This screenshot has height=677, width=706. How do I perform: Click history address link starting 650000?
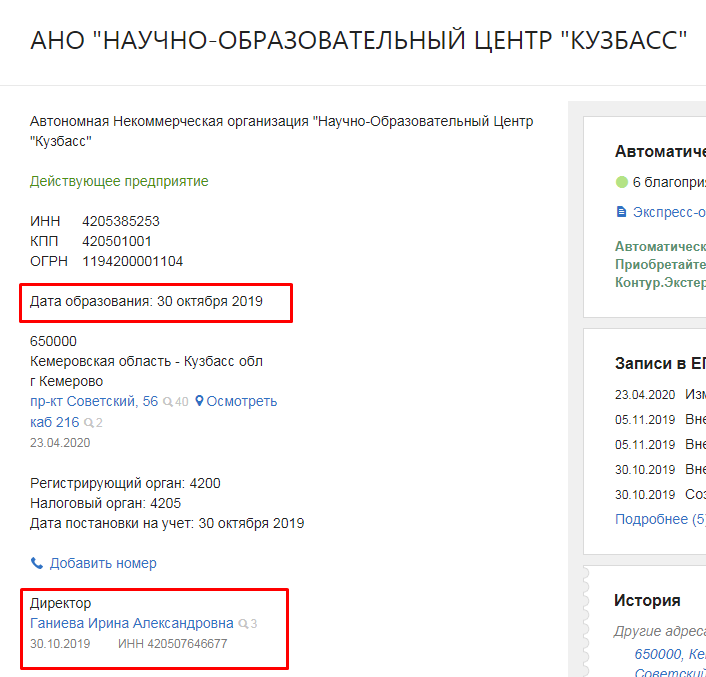(x=670, y=654)
